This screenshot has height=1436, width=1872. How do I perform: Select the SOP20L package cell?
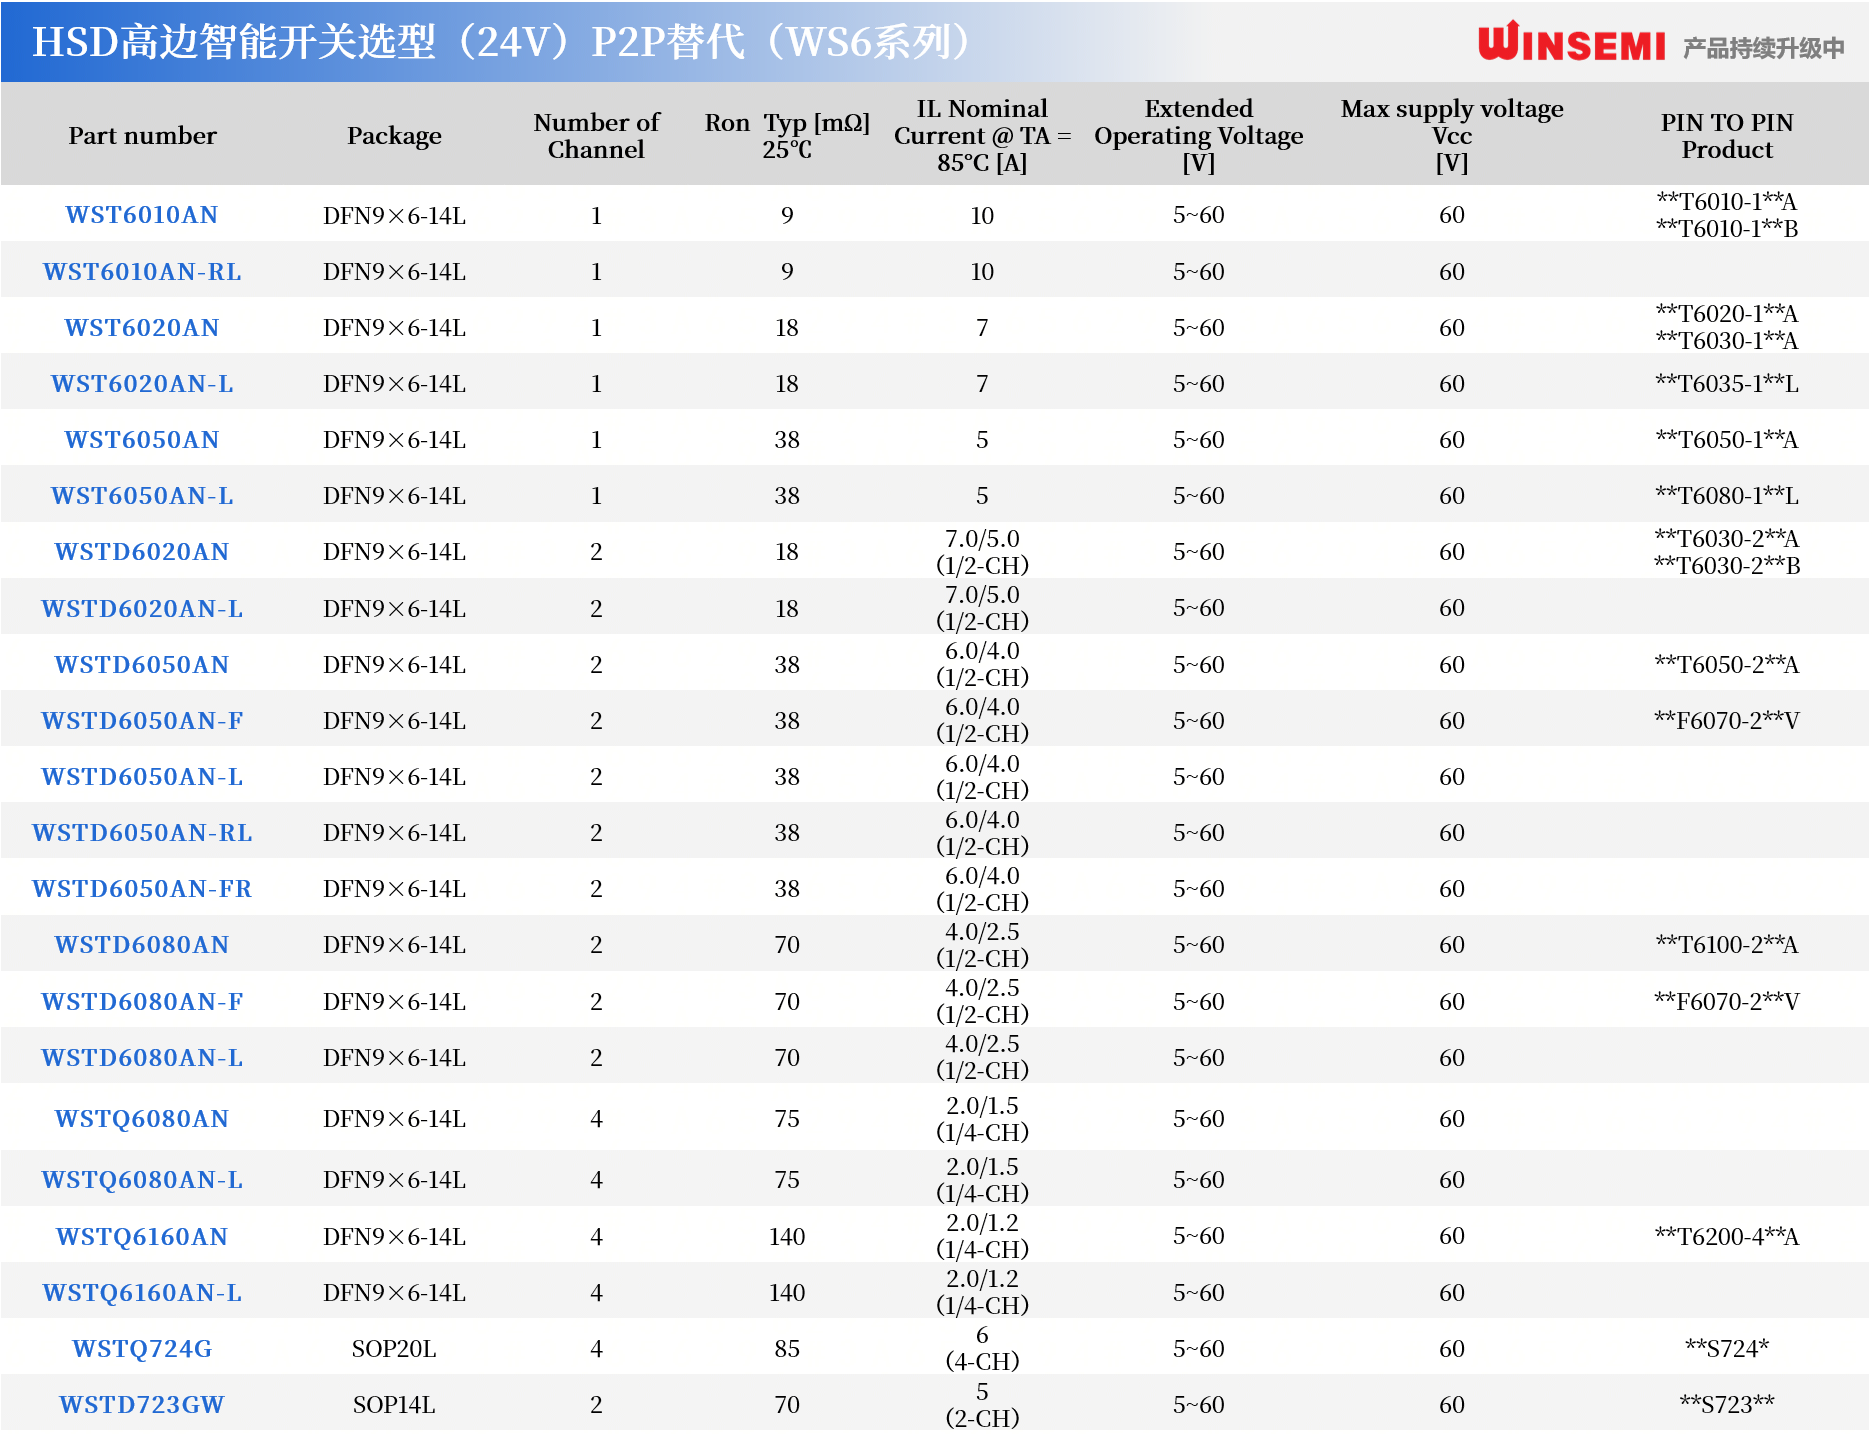click(x=394, y=1349)
